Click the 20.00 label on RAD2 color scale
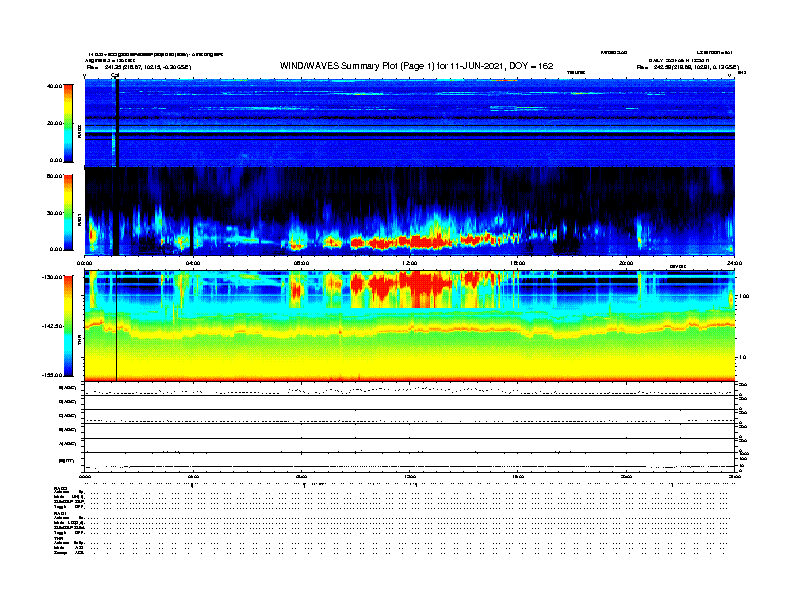 54,123
